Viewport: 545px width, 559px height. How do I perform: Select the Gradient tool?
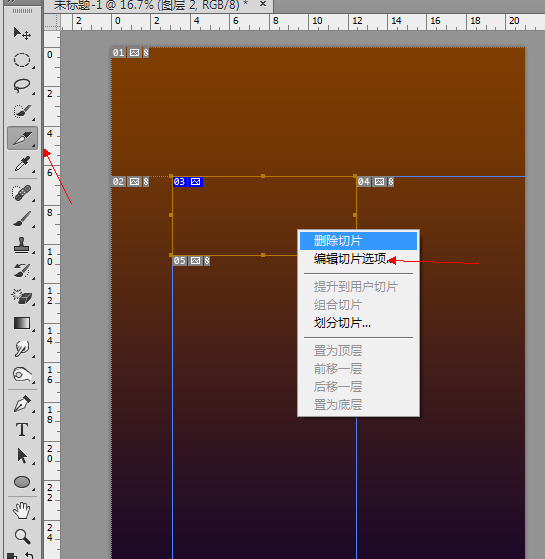point(22,323)
